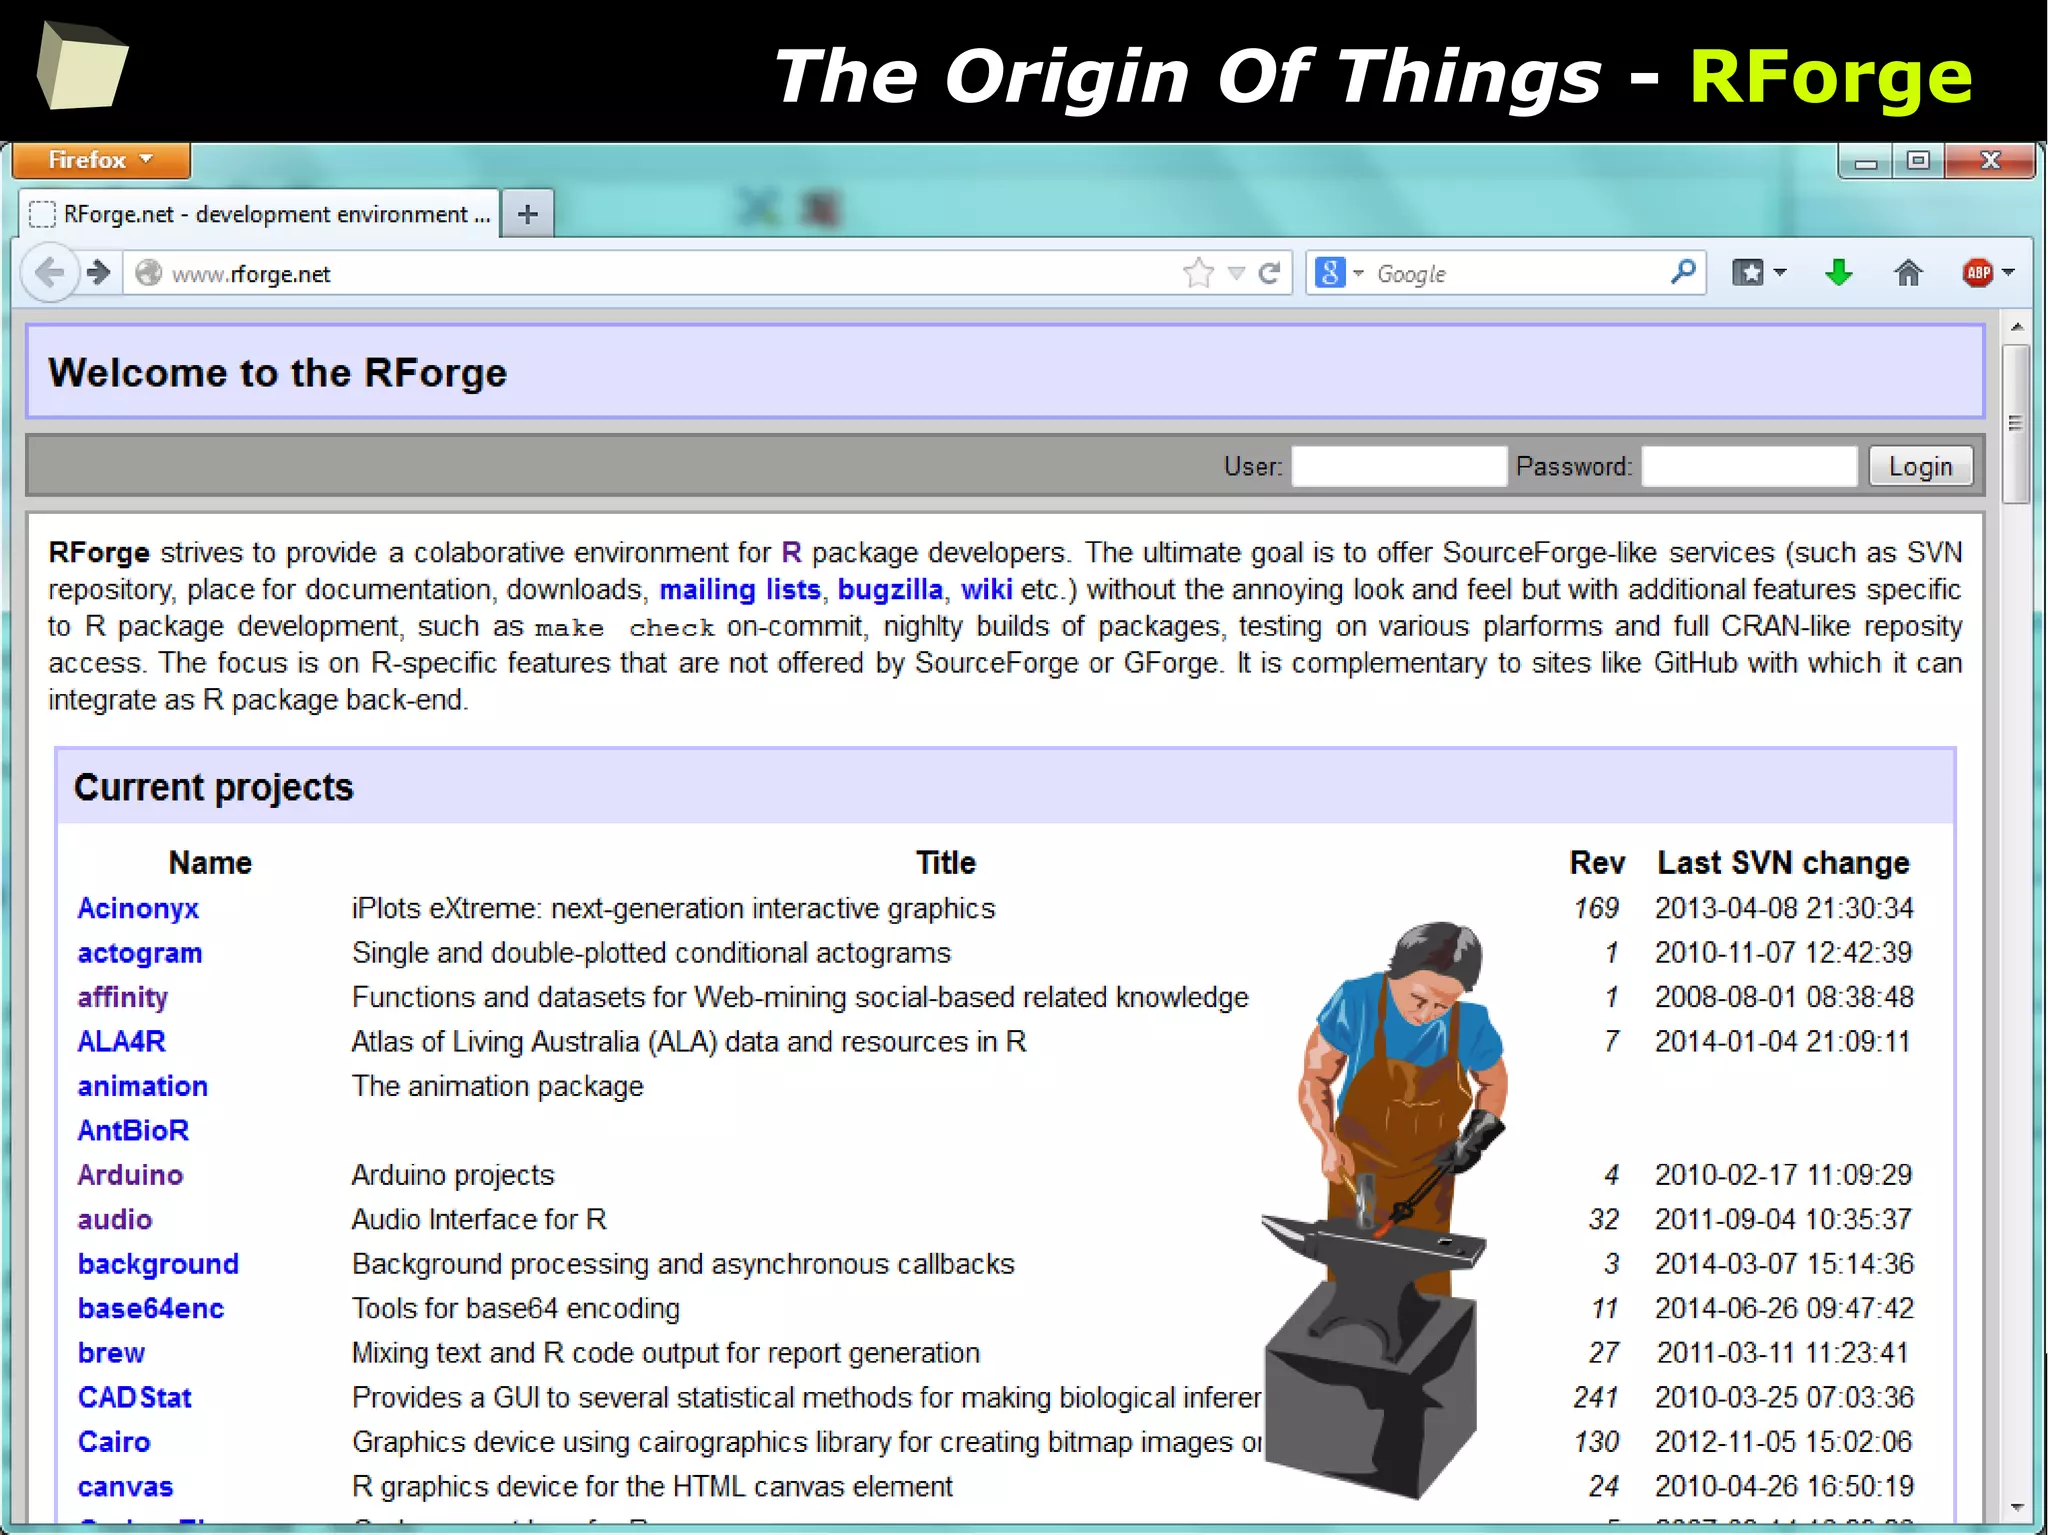Open the R link in the intro
The image size is (2048, 1535).
(791, 552)
